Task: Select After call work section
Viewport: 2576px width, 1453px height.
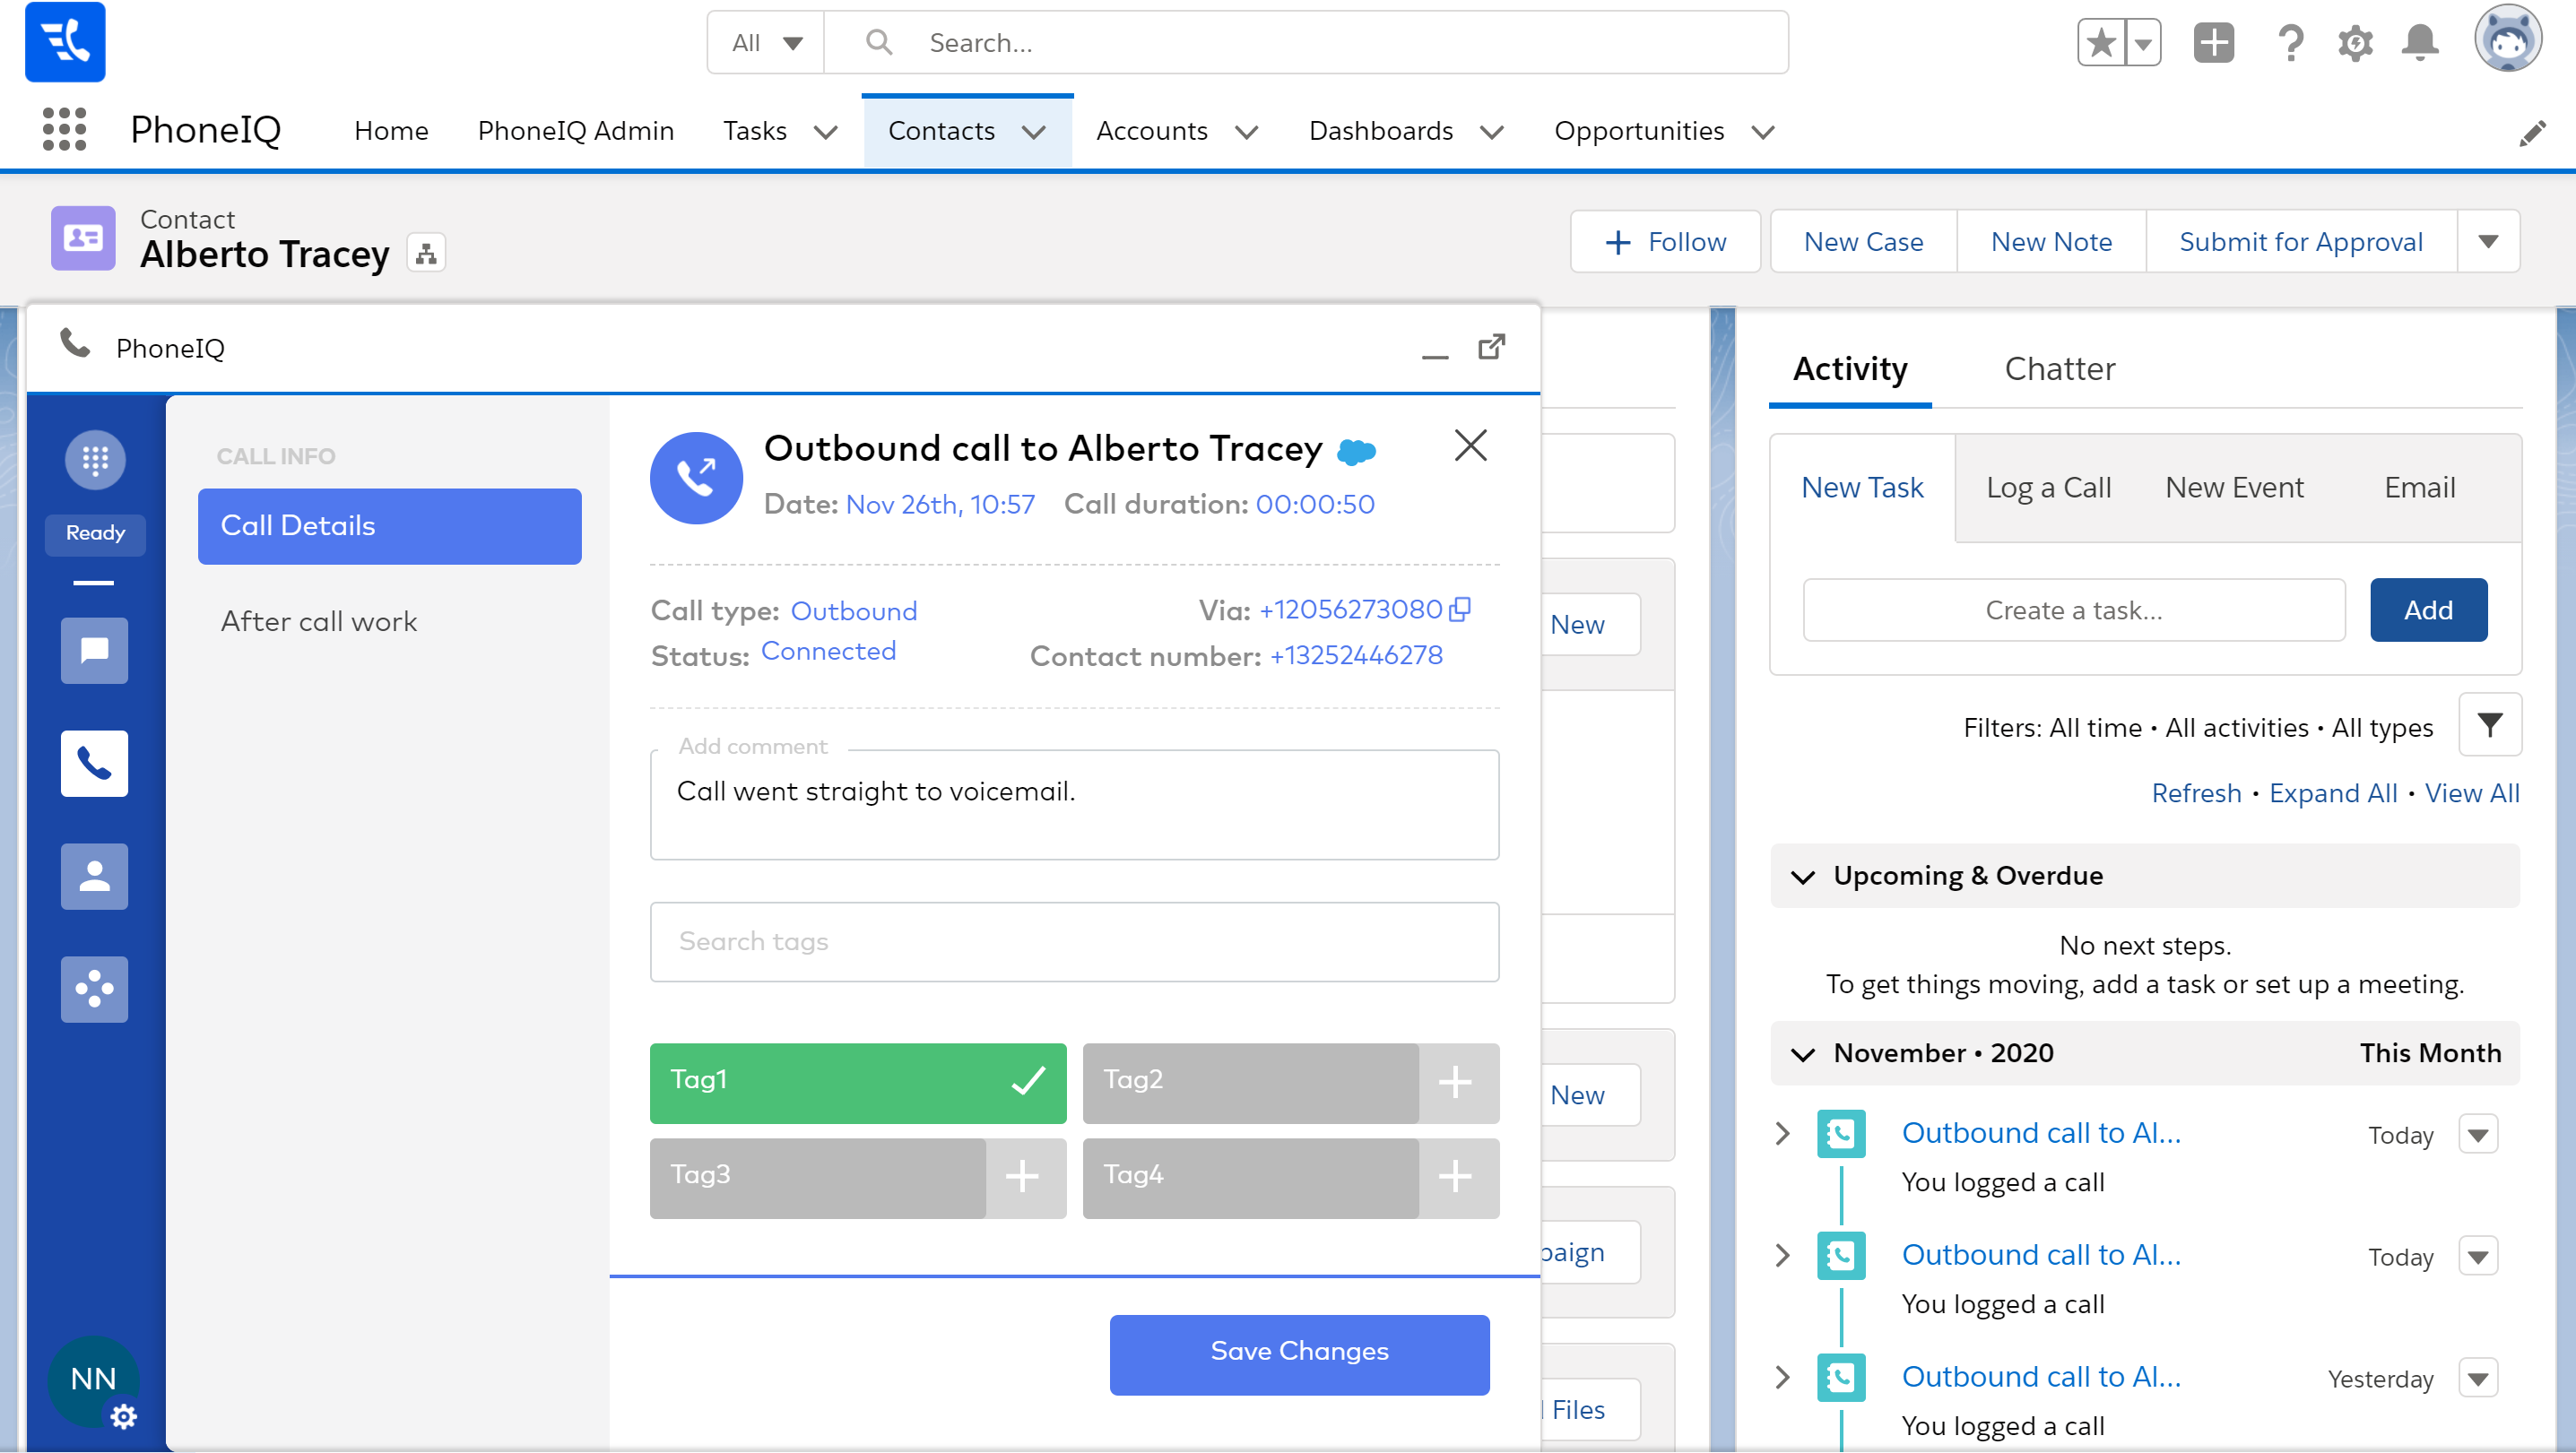Action: 319,621
